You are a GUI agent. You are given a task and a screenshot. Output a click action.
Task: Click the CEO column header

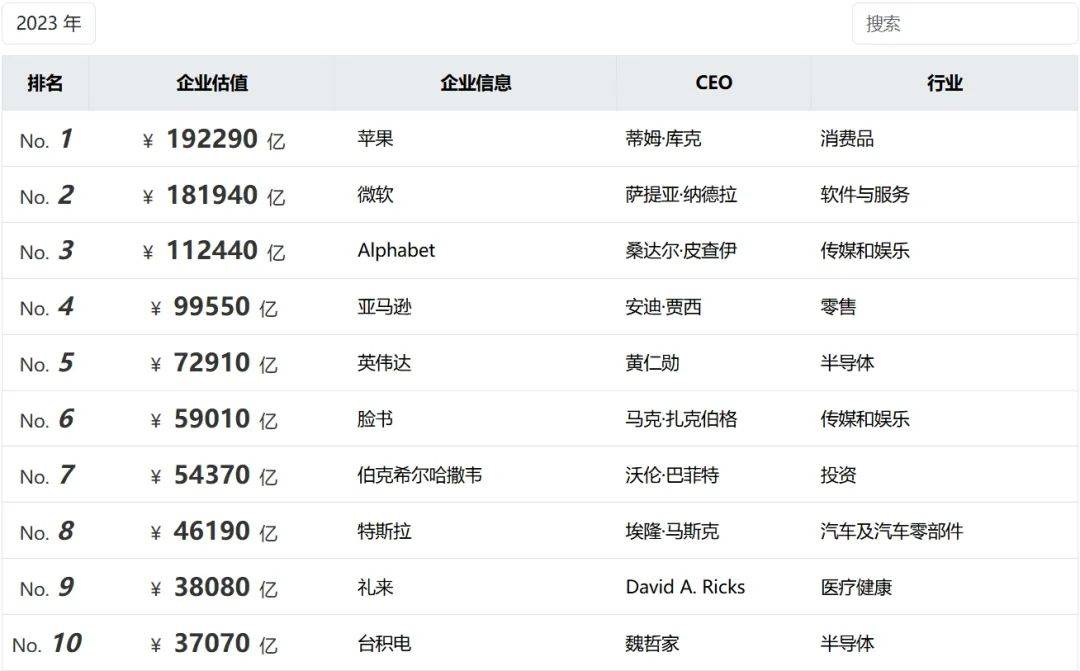tap(711, 83)
